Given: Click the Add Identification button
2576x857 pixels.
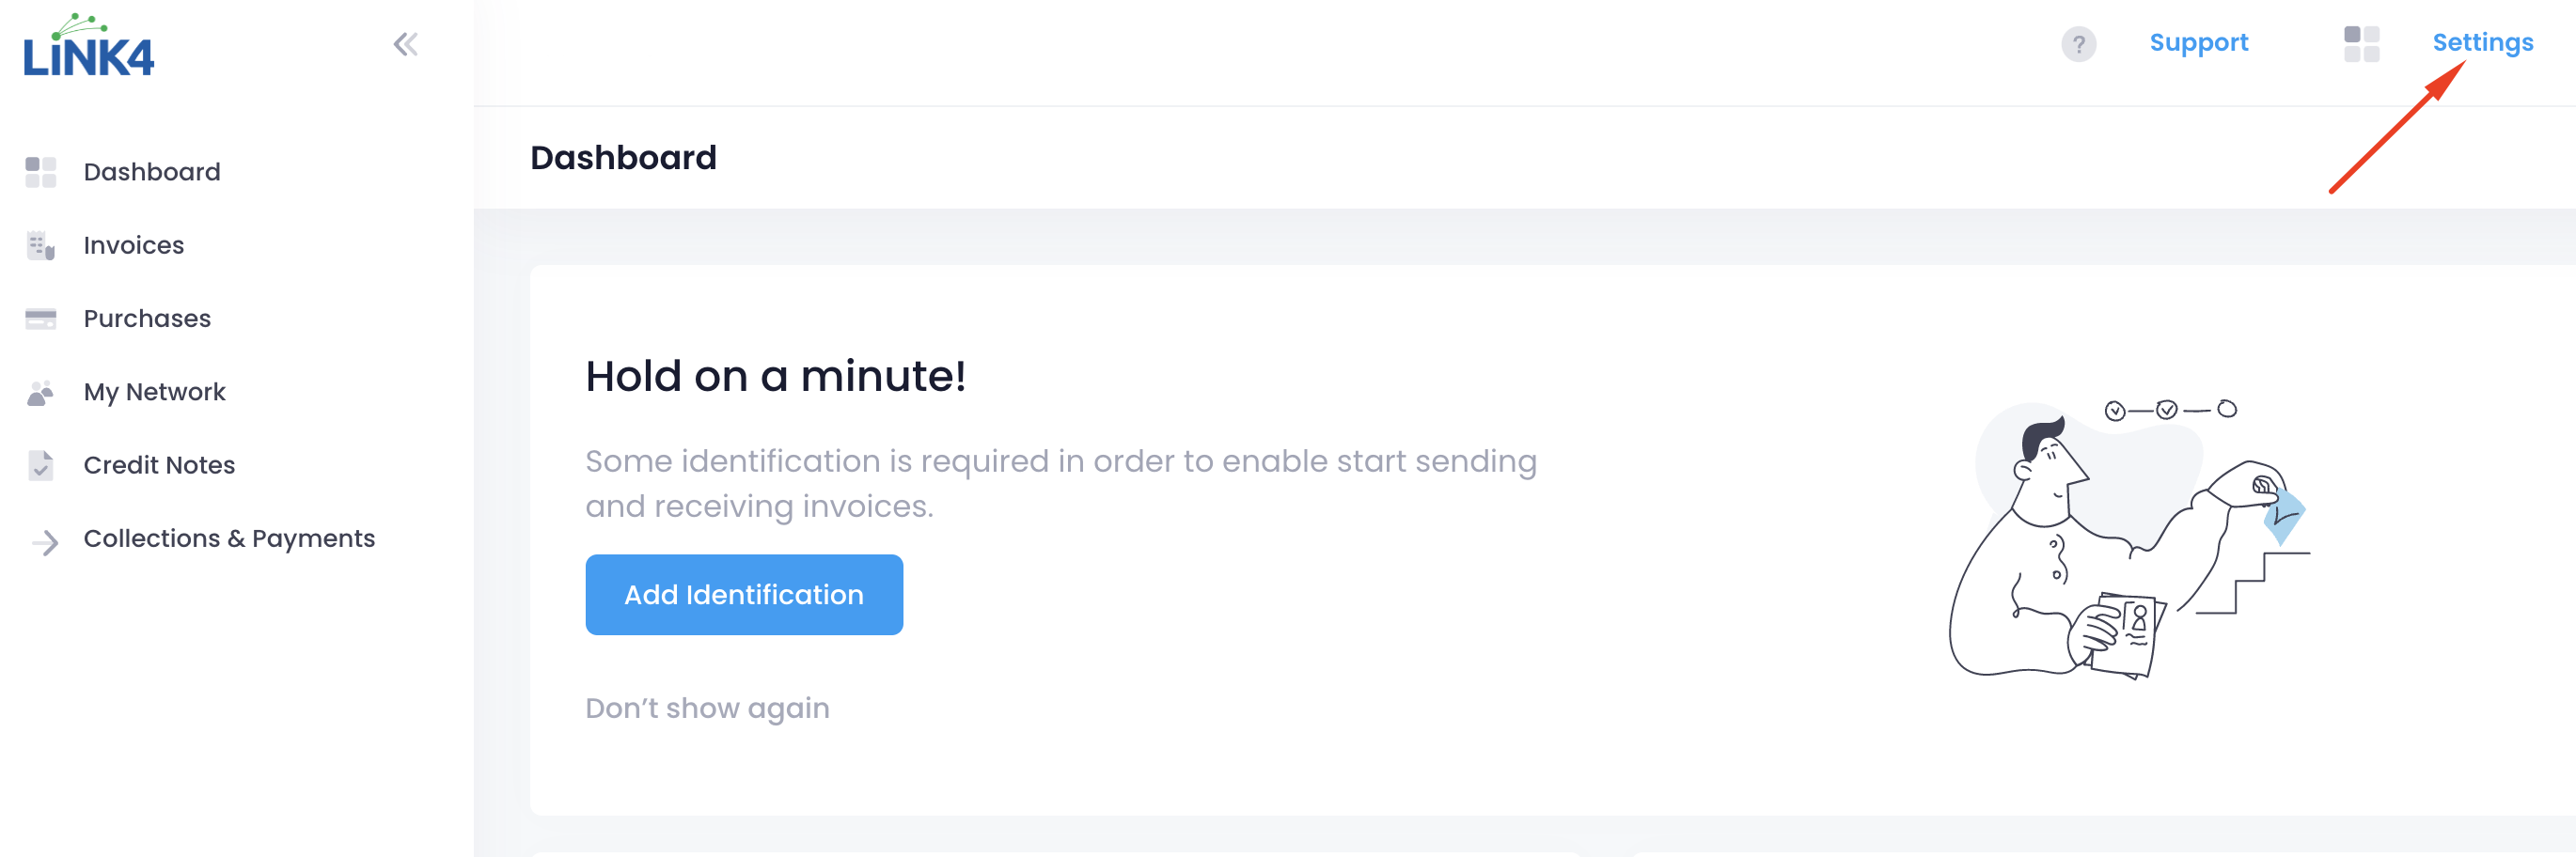Looking at the screenshot, I should [744, 594].
